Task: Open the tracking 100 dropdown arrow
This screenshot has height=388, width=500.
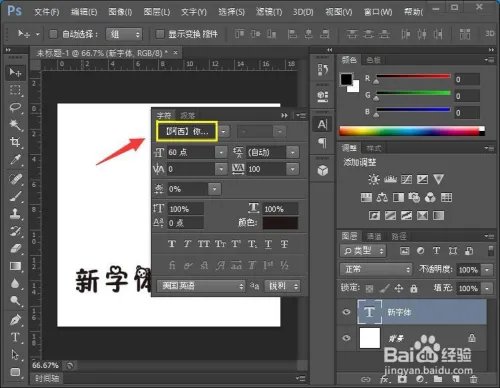Action: tap(293, 169)
